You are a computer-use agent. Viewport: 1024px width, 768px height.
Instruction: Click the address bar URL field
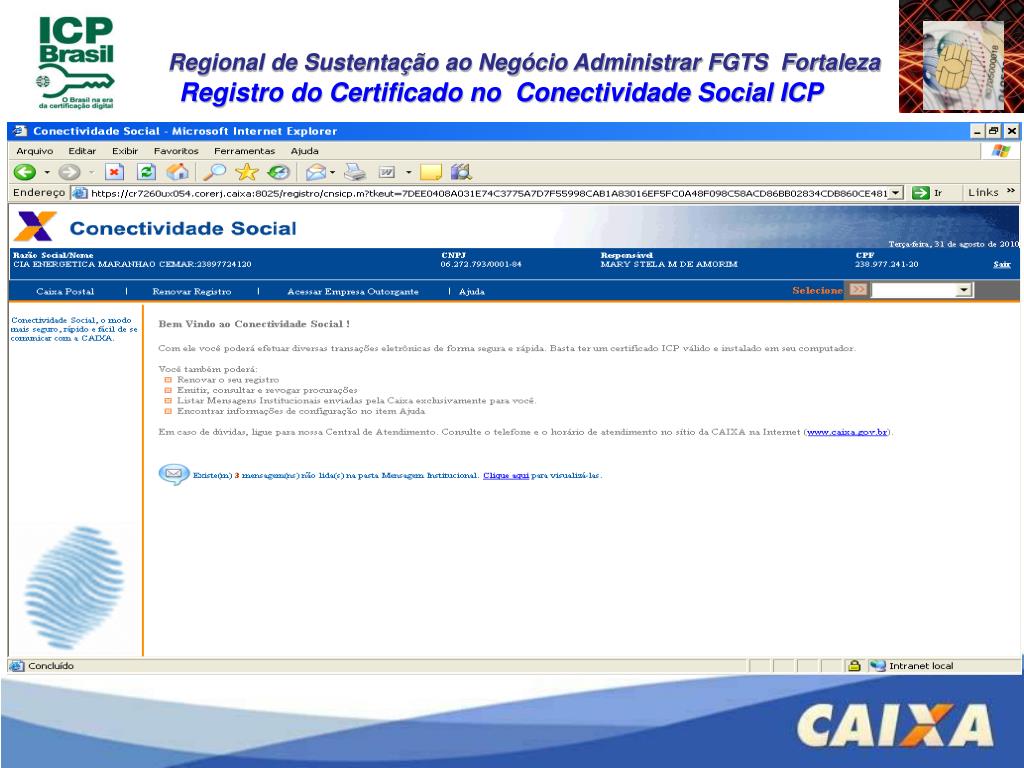(488, 193)
